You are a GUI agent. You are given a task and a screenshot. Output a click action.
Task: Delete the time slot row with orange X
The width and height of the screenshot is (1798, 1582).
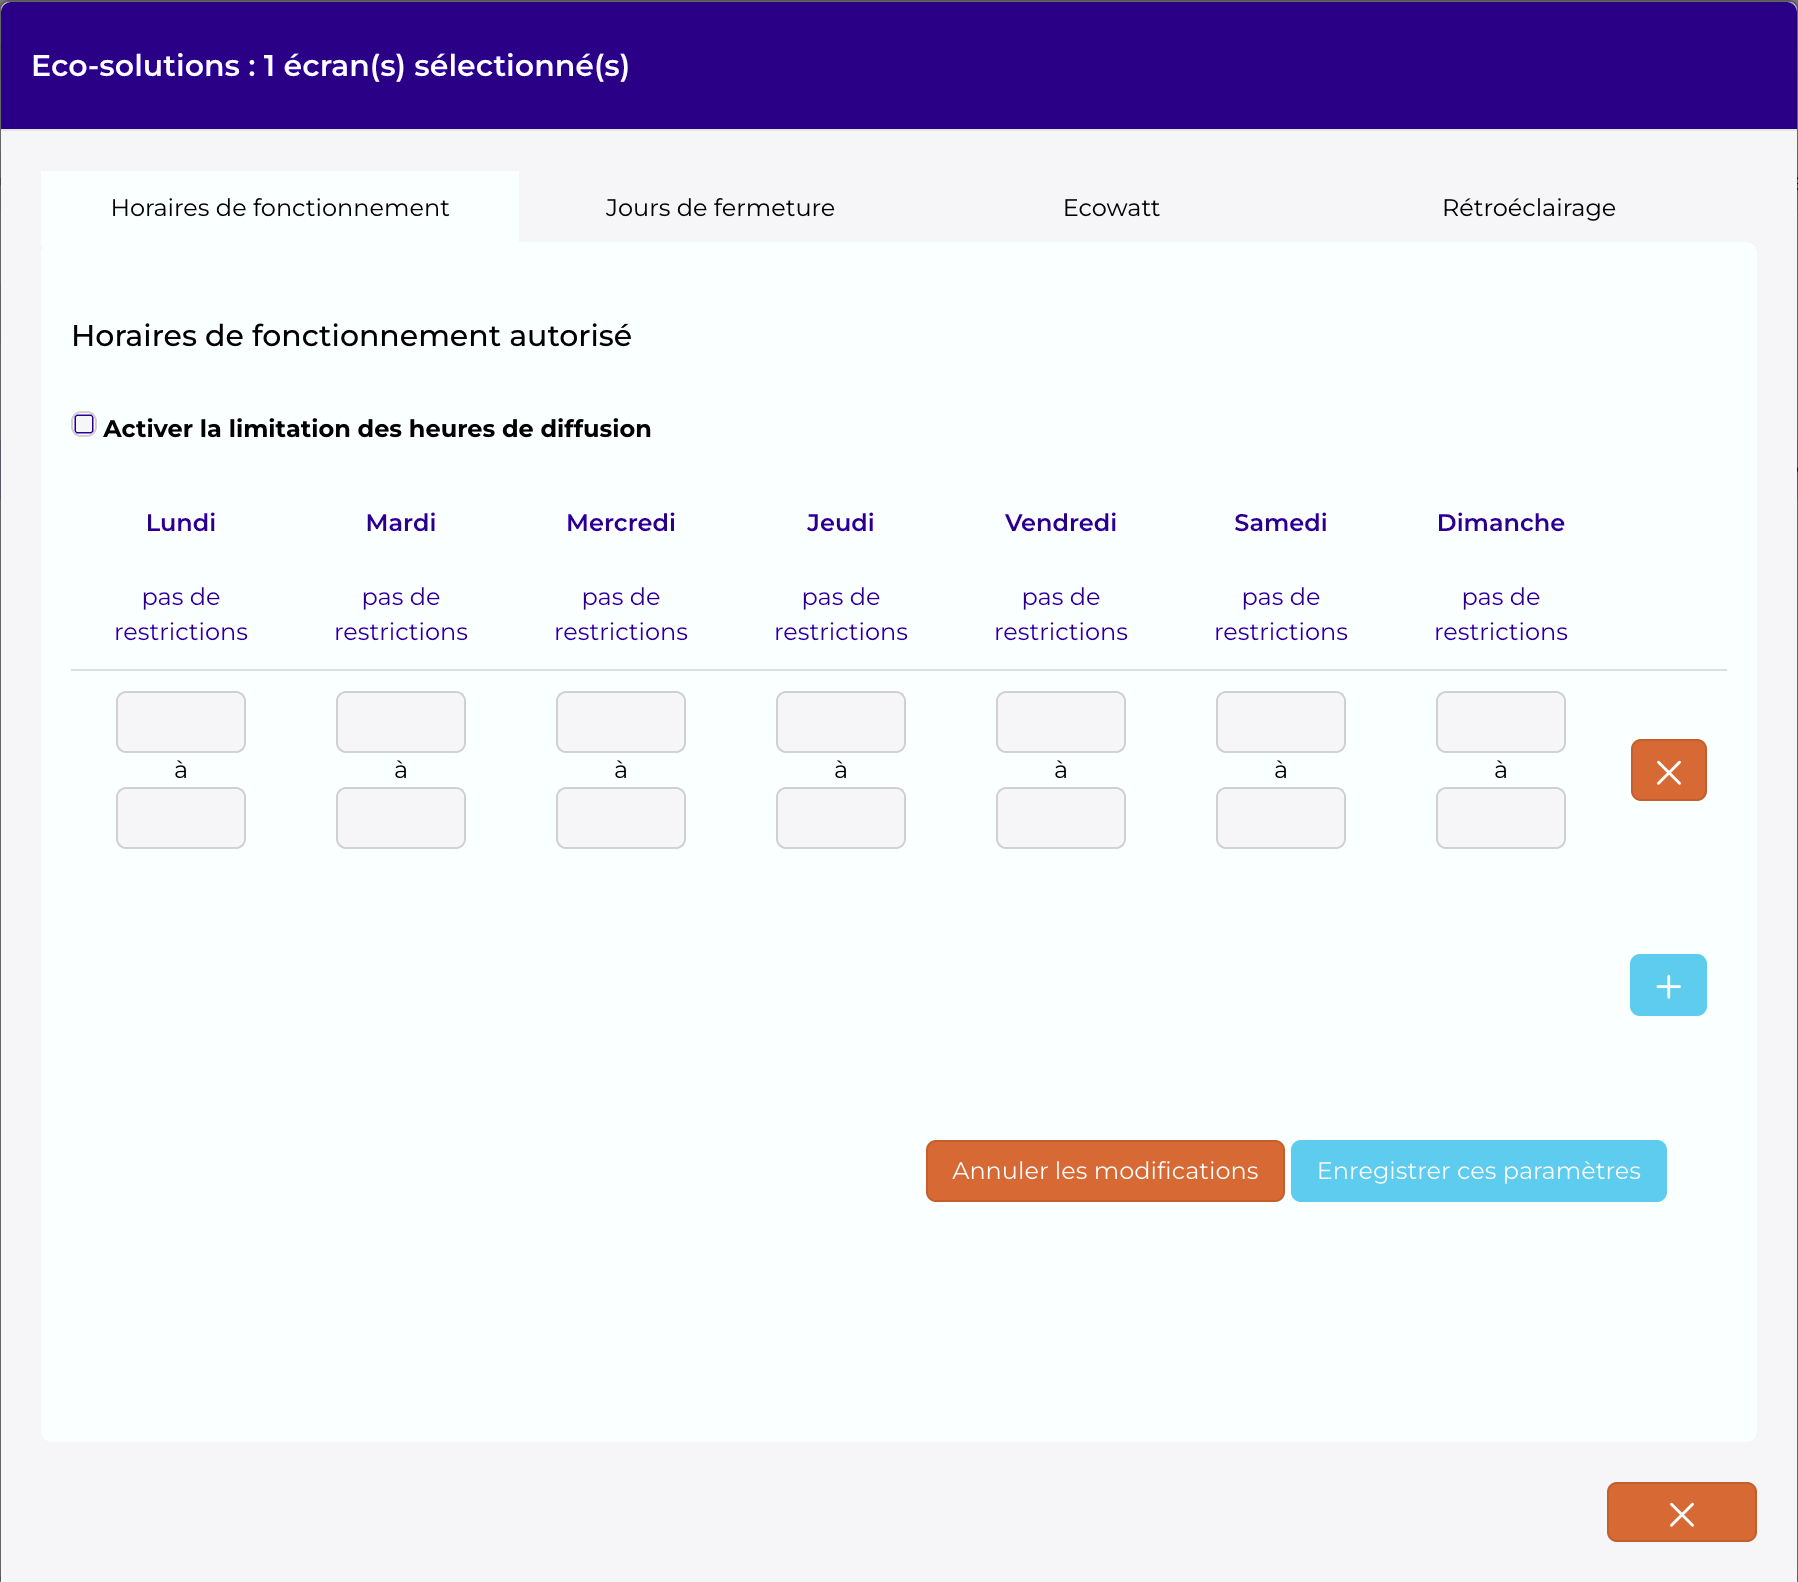click(1668, 770)
